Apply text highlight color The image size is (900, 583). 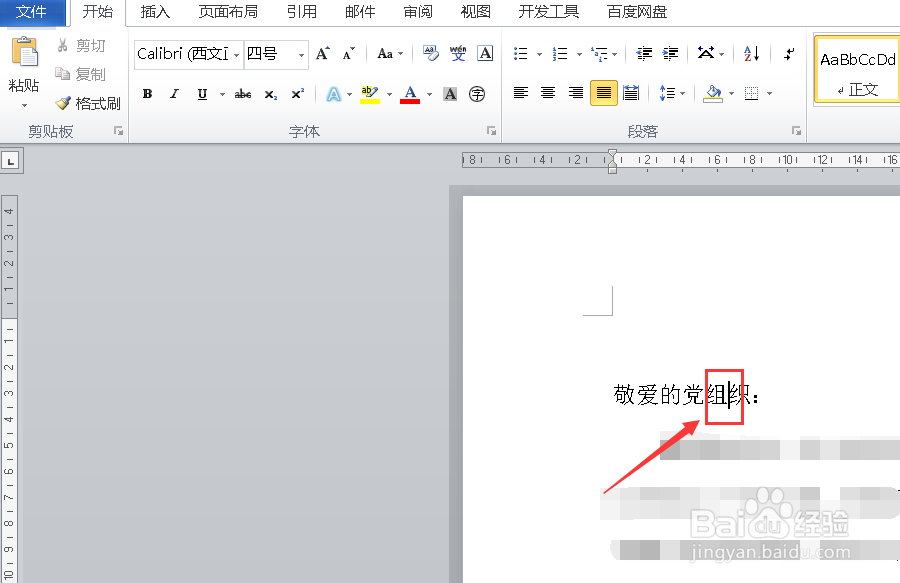pos(368,94)
